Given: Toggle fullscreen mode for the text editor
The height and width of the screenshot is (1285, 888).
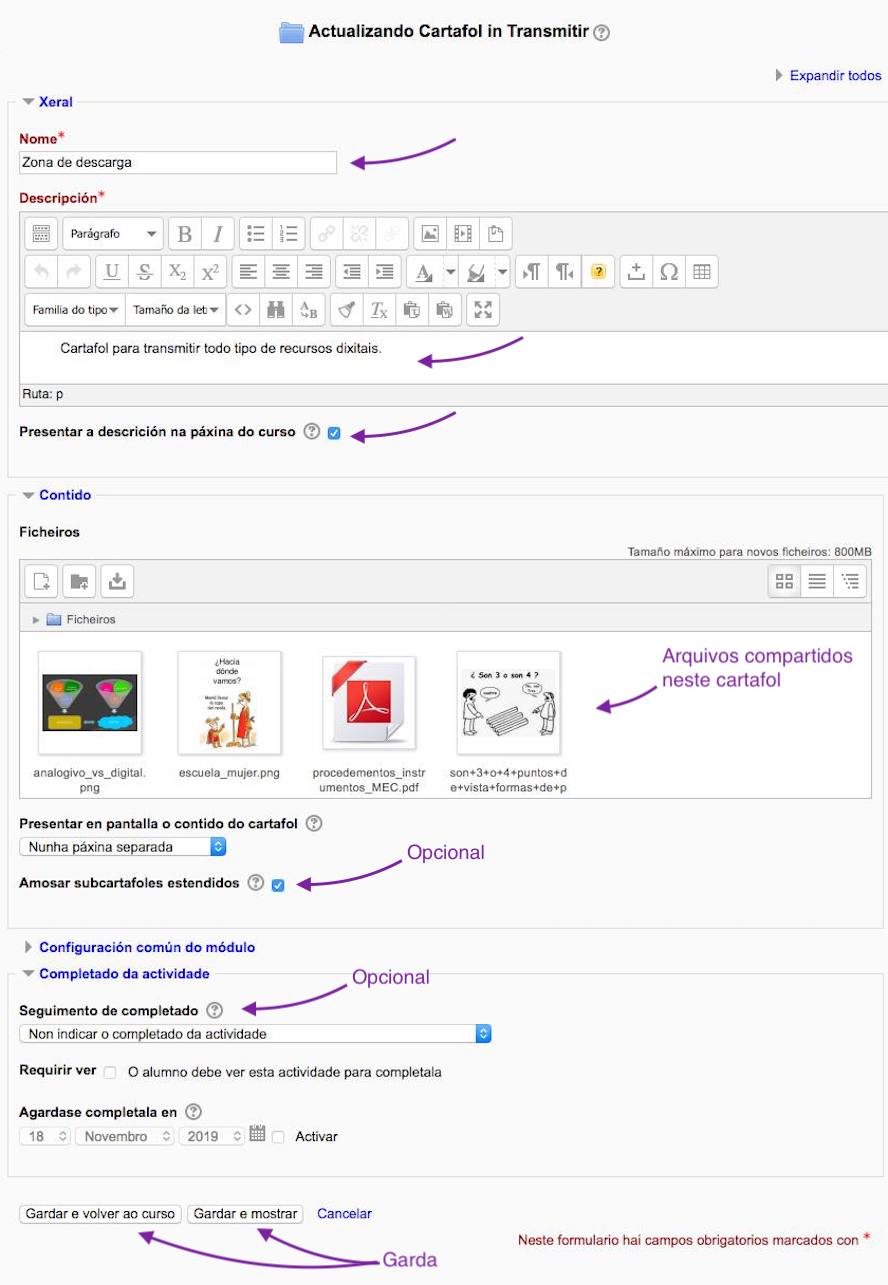Looking at the screenshot, I should tap(482, 309).
